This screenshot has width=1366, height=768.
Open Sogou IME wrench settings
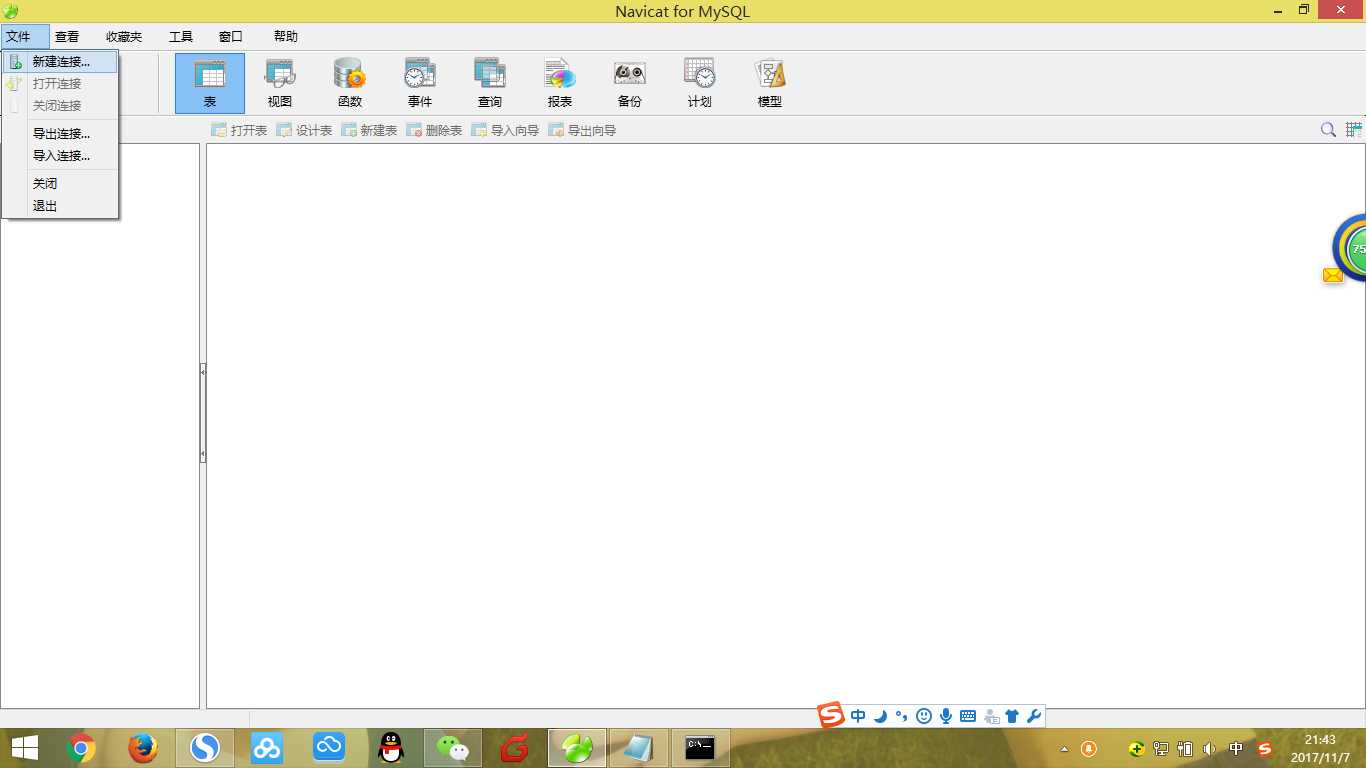coord(1034,716)
